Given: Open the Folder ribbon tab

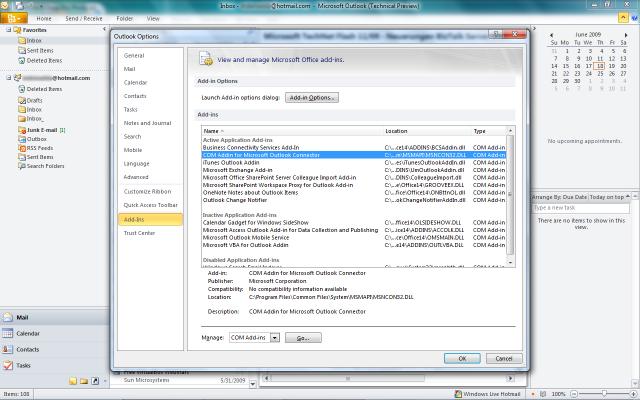Looking at the screenshot, I should click(x=124, y=18).
